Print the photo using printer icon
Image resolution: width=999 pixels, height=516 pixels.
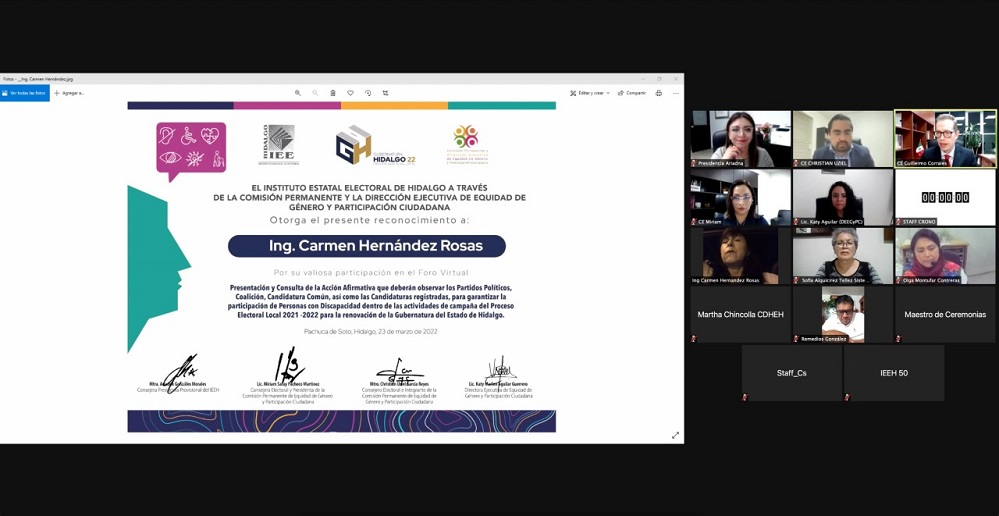[658, 93]
